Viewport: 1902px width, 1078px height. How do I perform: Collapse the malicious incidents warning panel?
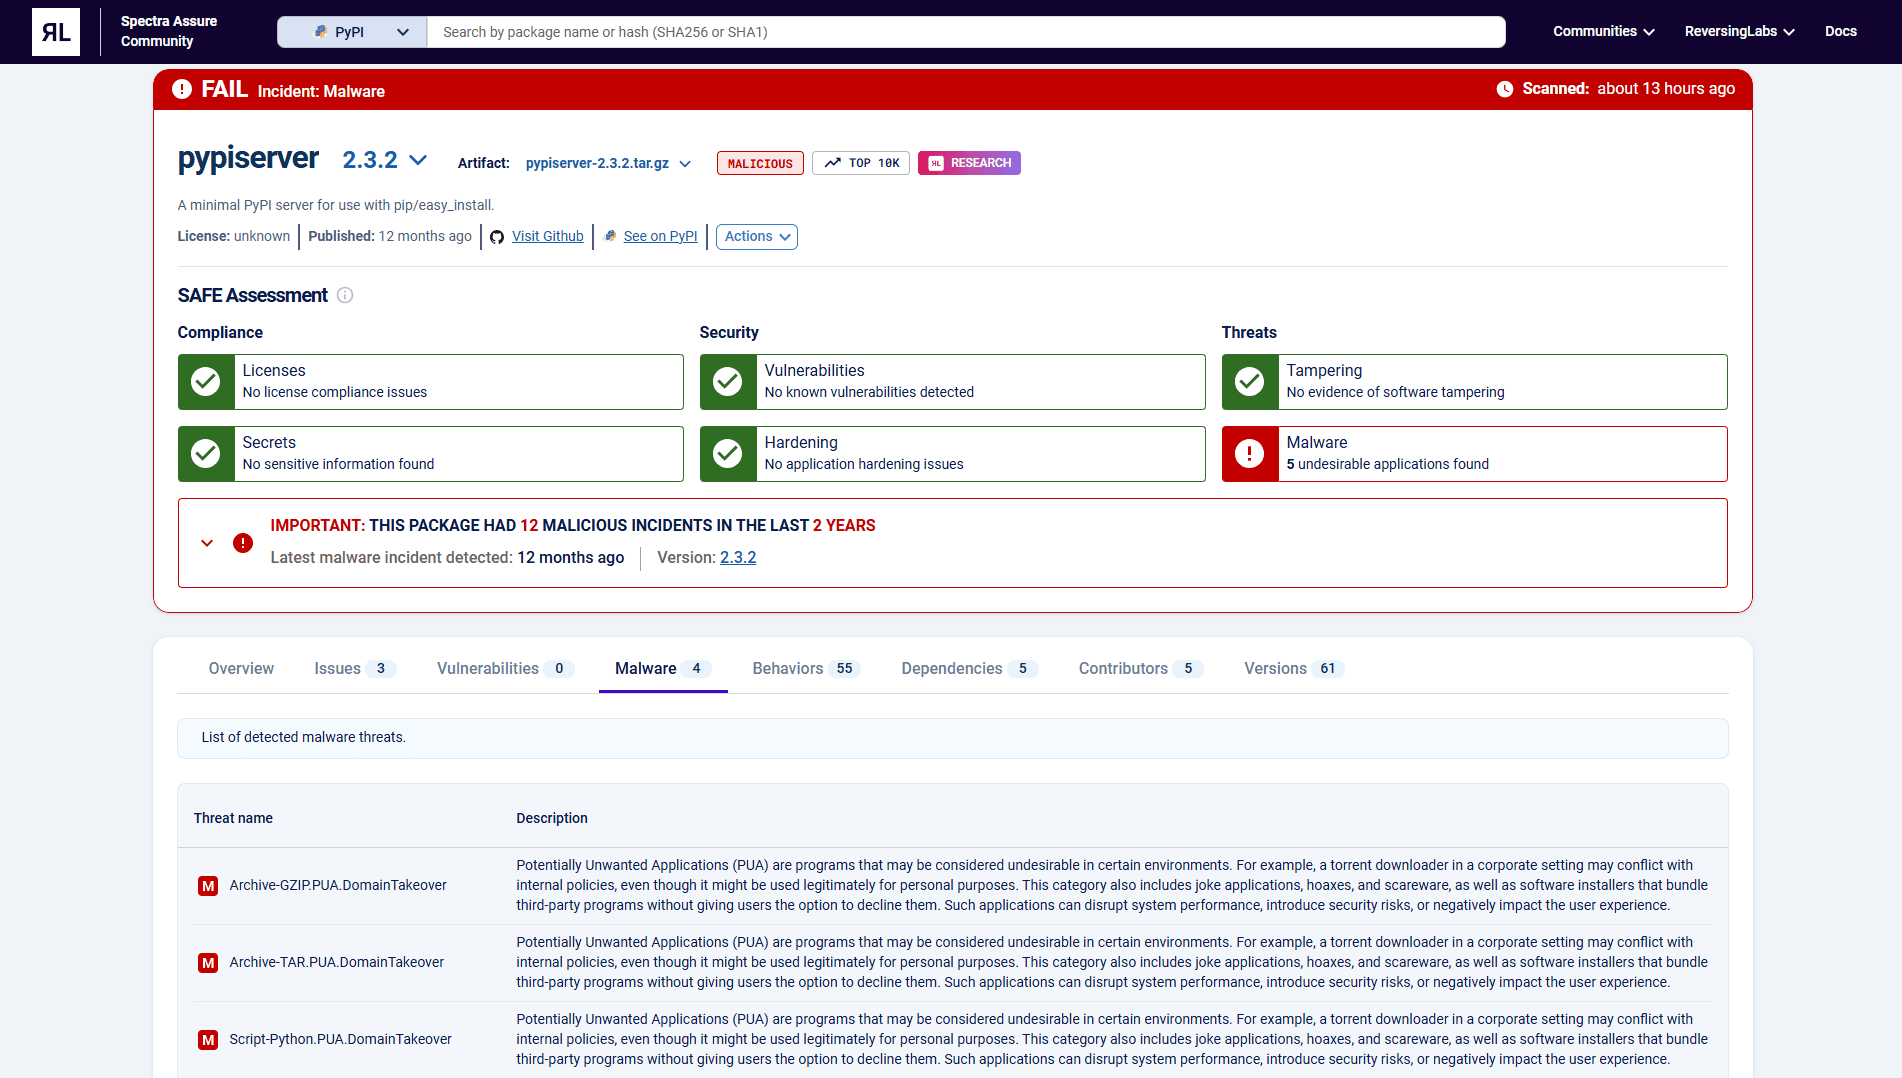207,543
